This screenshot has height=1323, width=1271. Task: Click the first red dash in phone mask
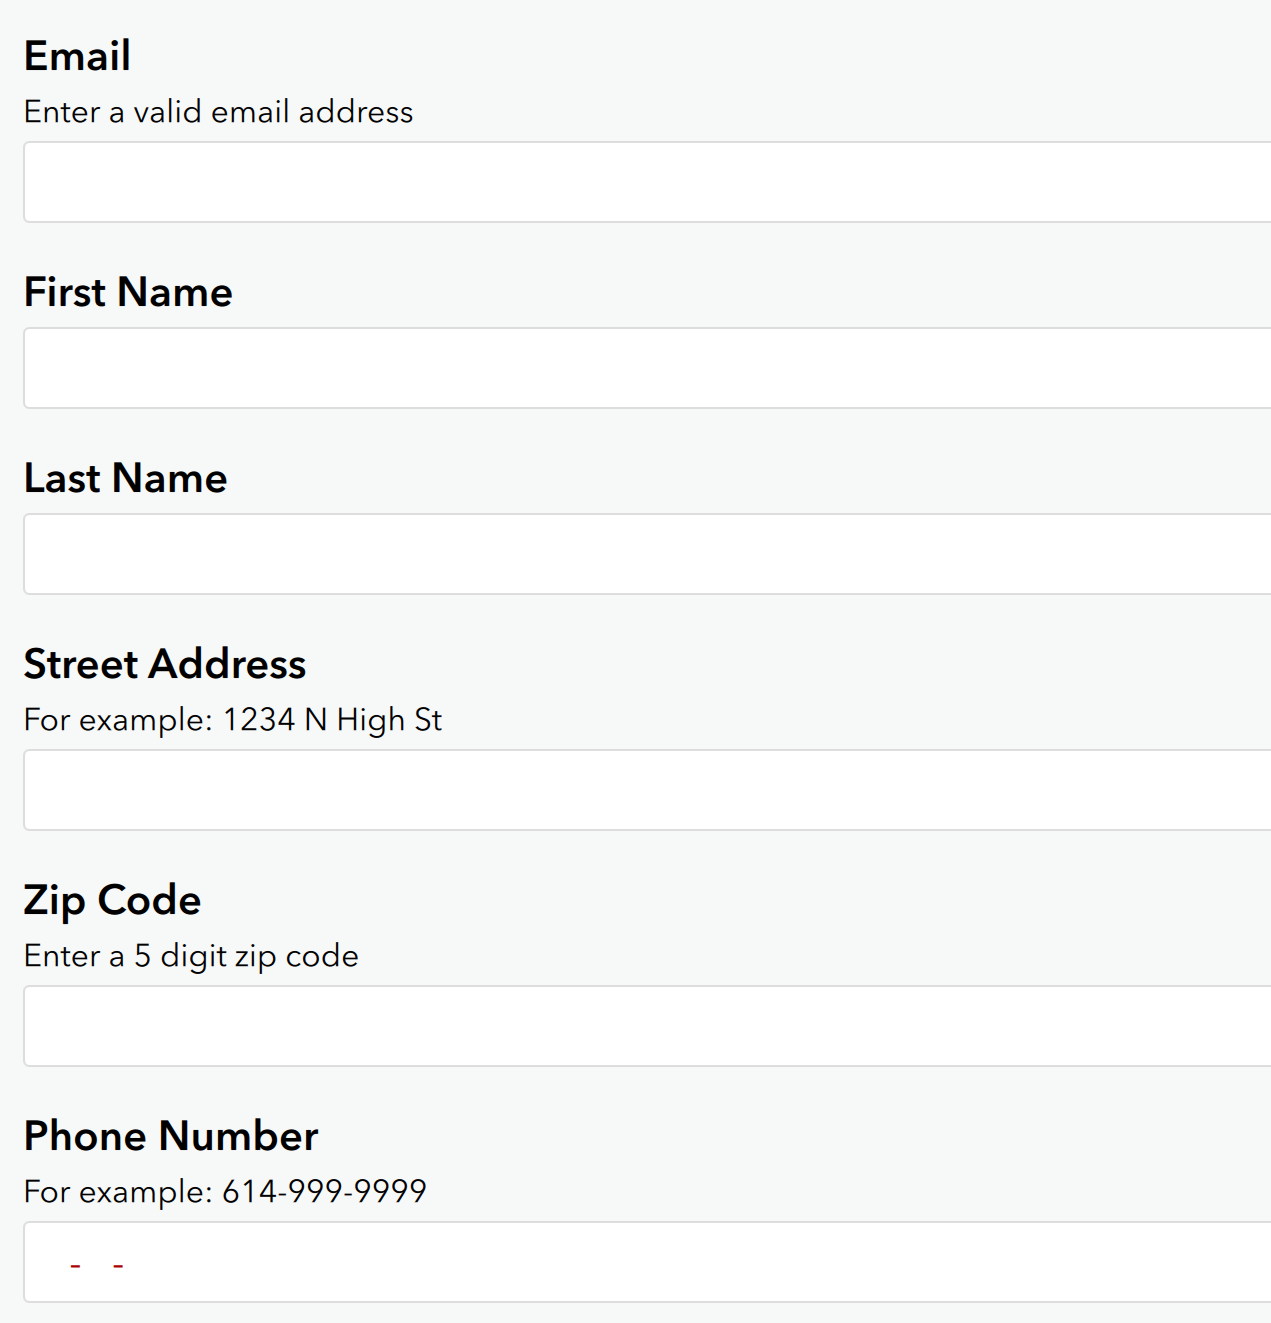coord(75,1266)
